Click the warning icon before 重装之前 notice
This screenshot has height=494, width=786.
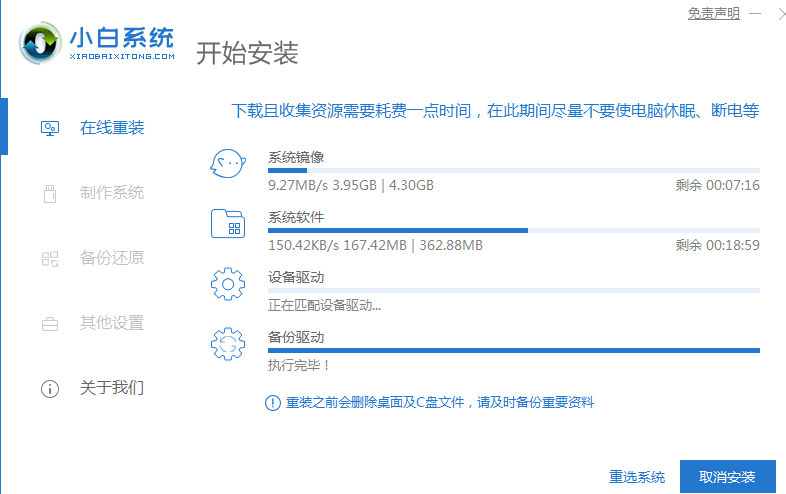click(x=273, y=402)
